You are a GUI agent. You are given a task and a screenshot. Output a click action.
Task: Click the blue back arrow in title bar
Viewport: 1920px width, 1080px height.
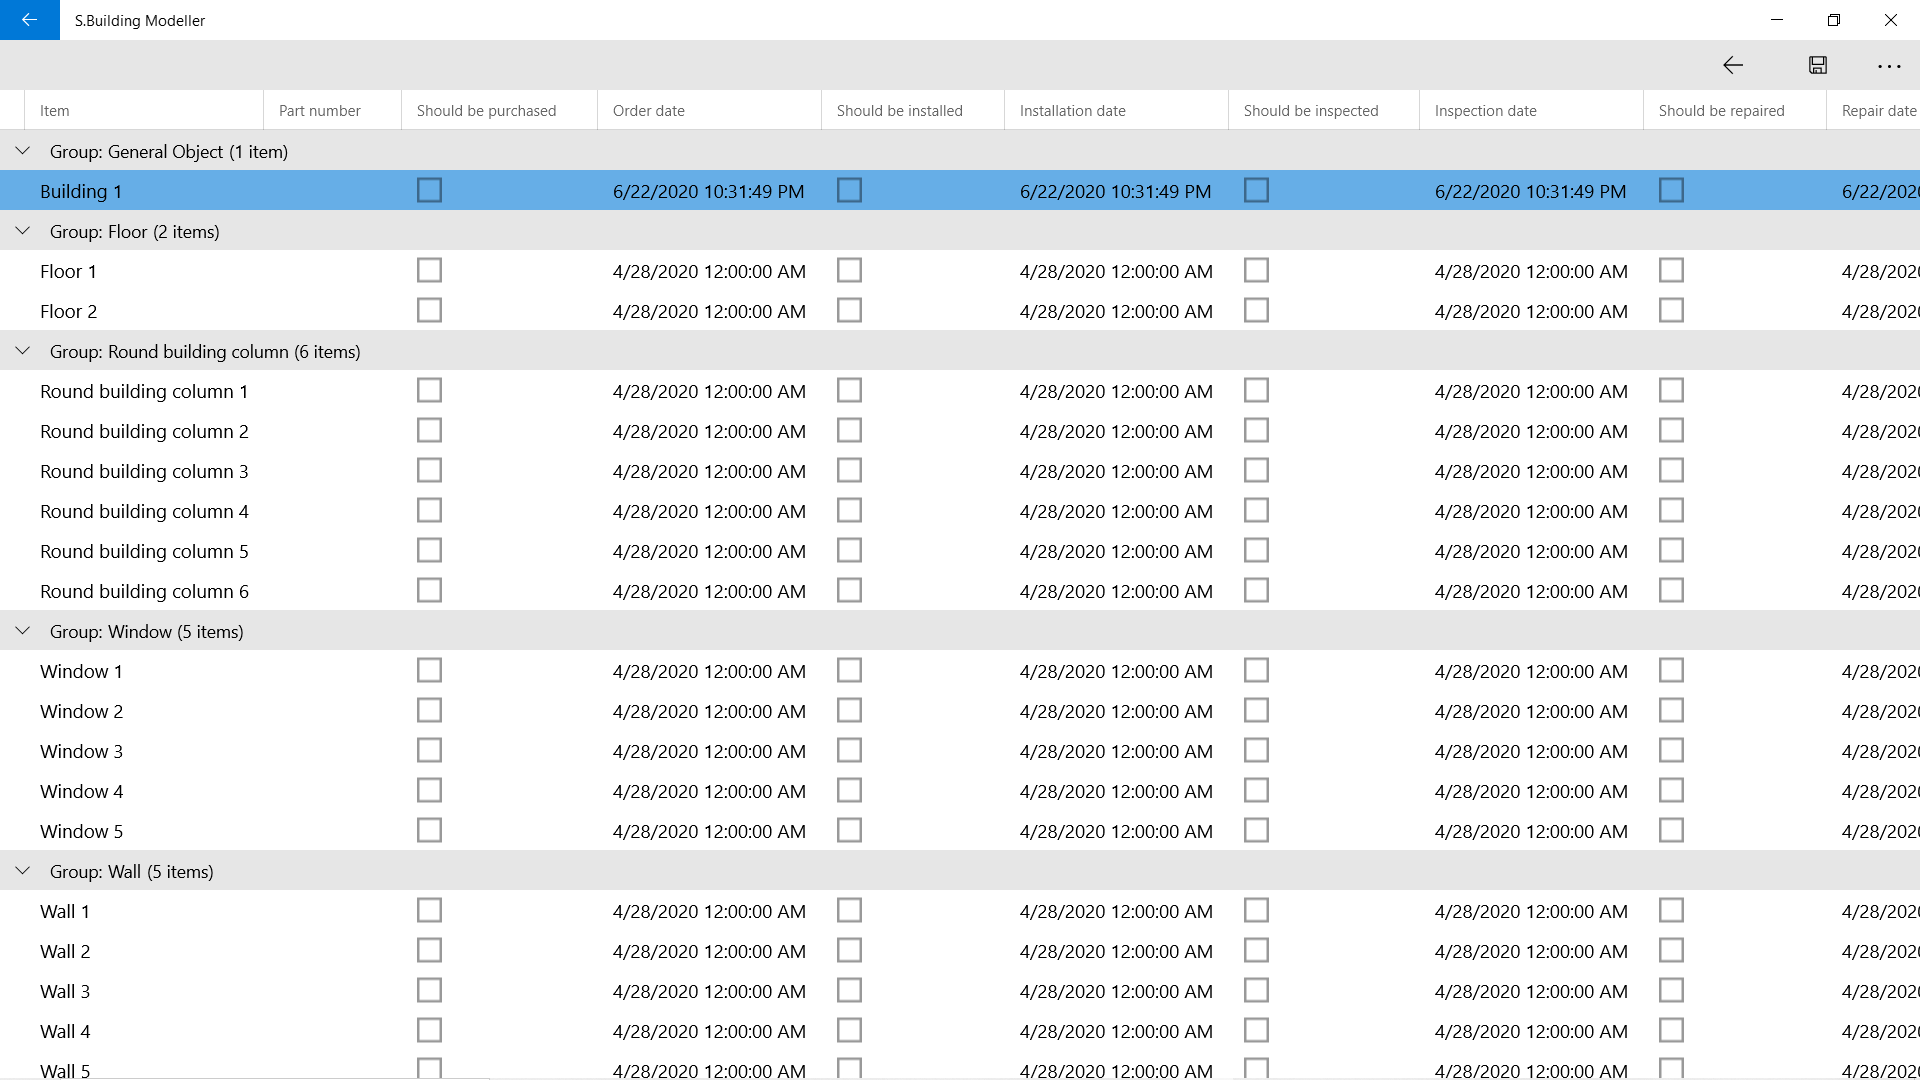(x=29, y=20)
